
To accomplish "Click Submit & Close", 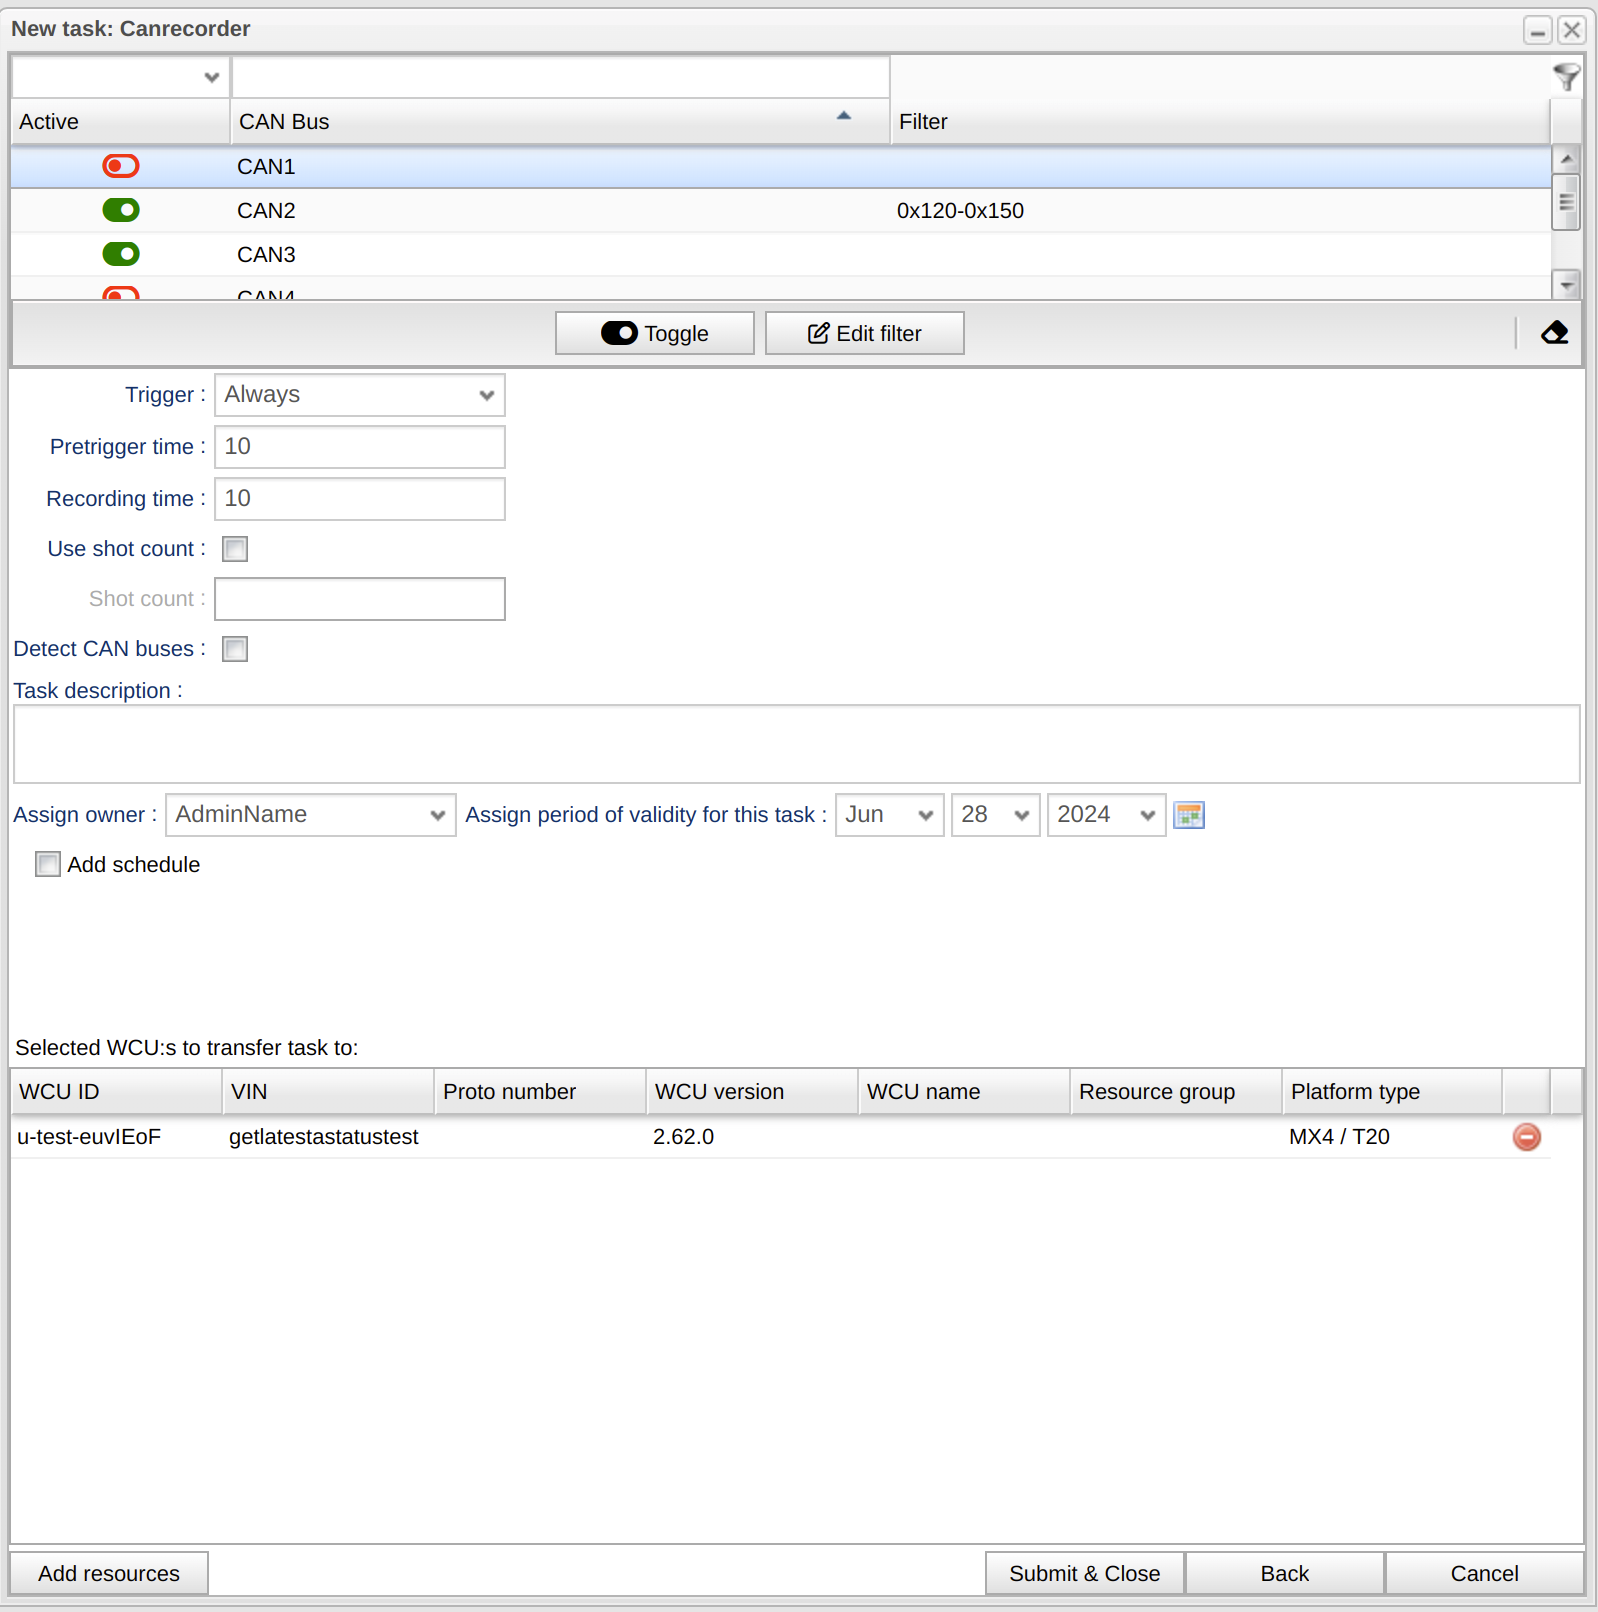I will pos(1084,1573).
